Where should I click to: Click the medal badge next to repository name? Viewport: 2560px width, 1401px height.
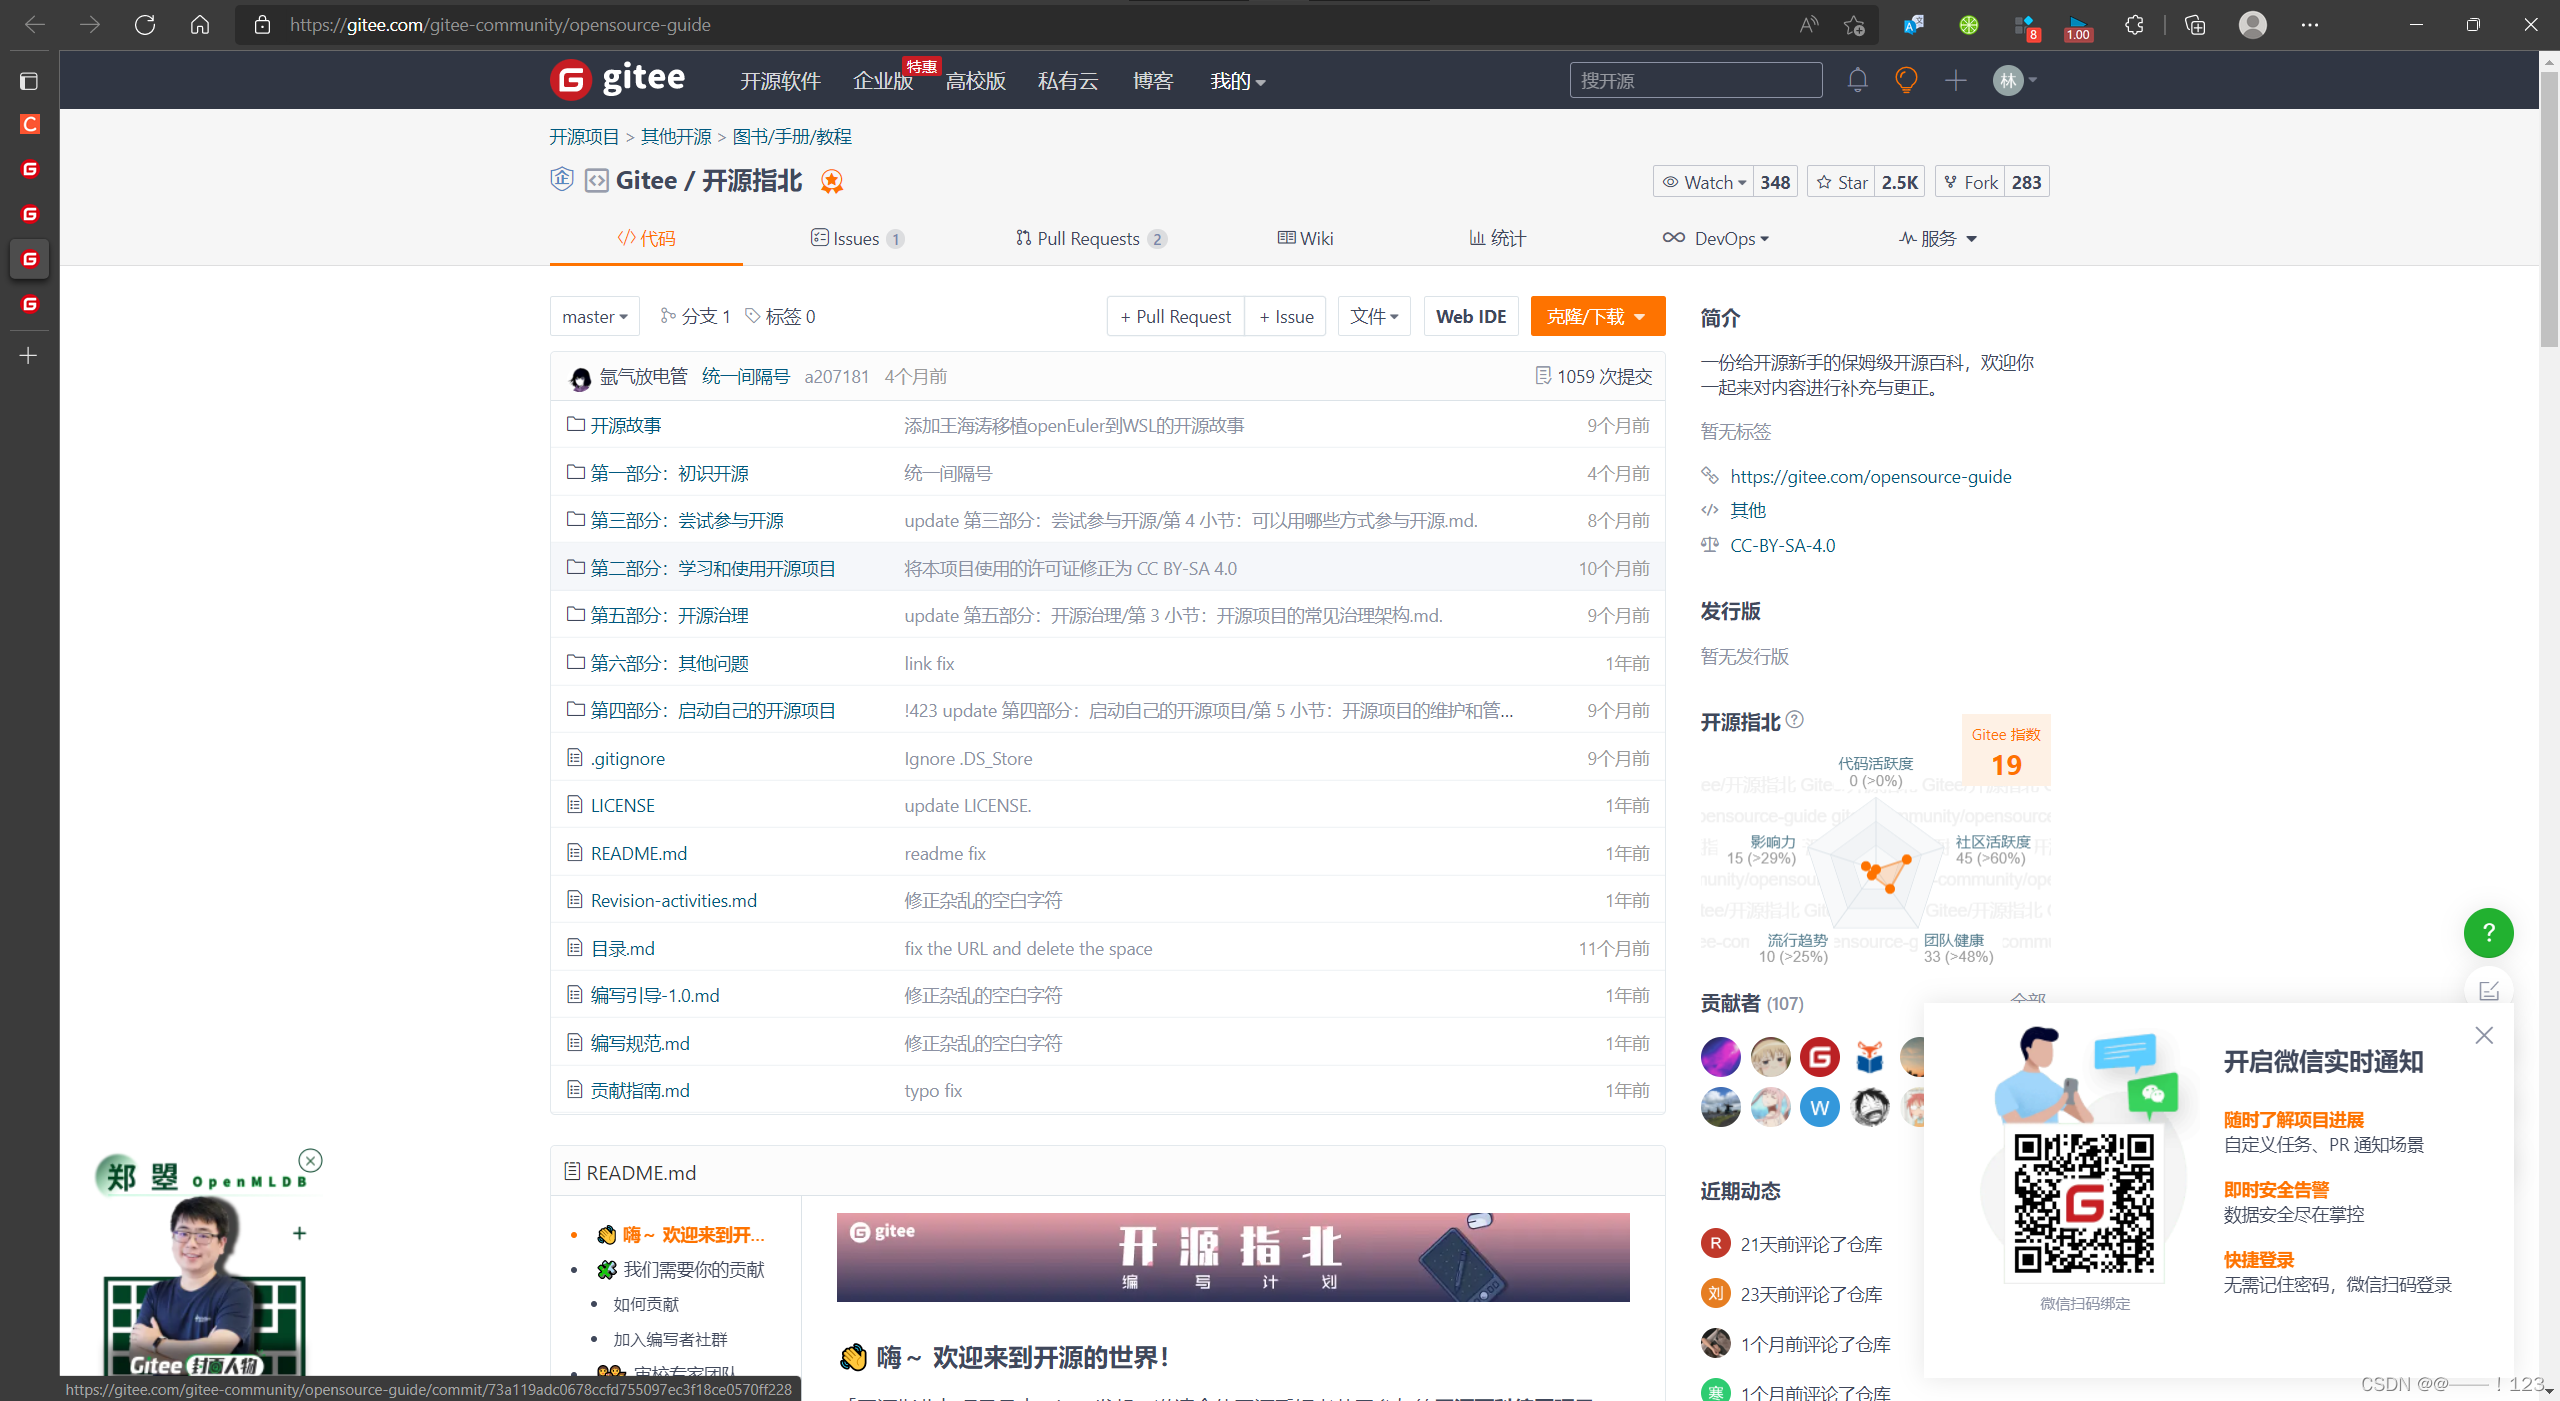[831, 181]
